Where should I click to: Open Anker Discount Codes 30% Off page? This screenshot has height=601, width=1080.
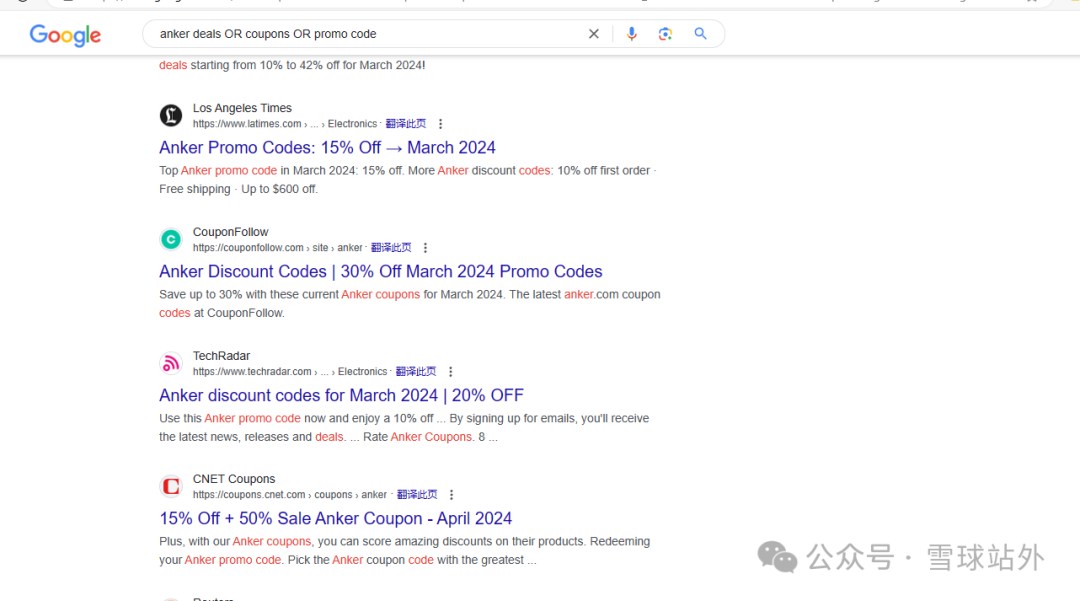(380, 271)
